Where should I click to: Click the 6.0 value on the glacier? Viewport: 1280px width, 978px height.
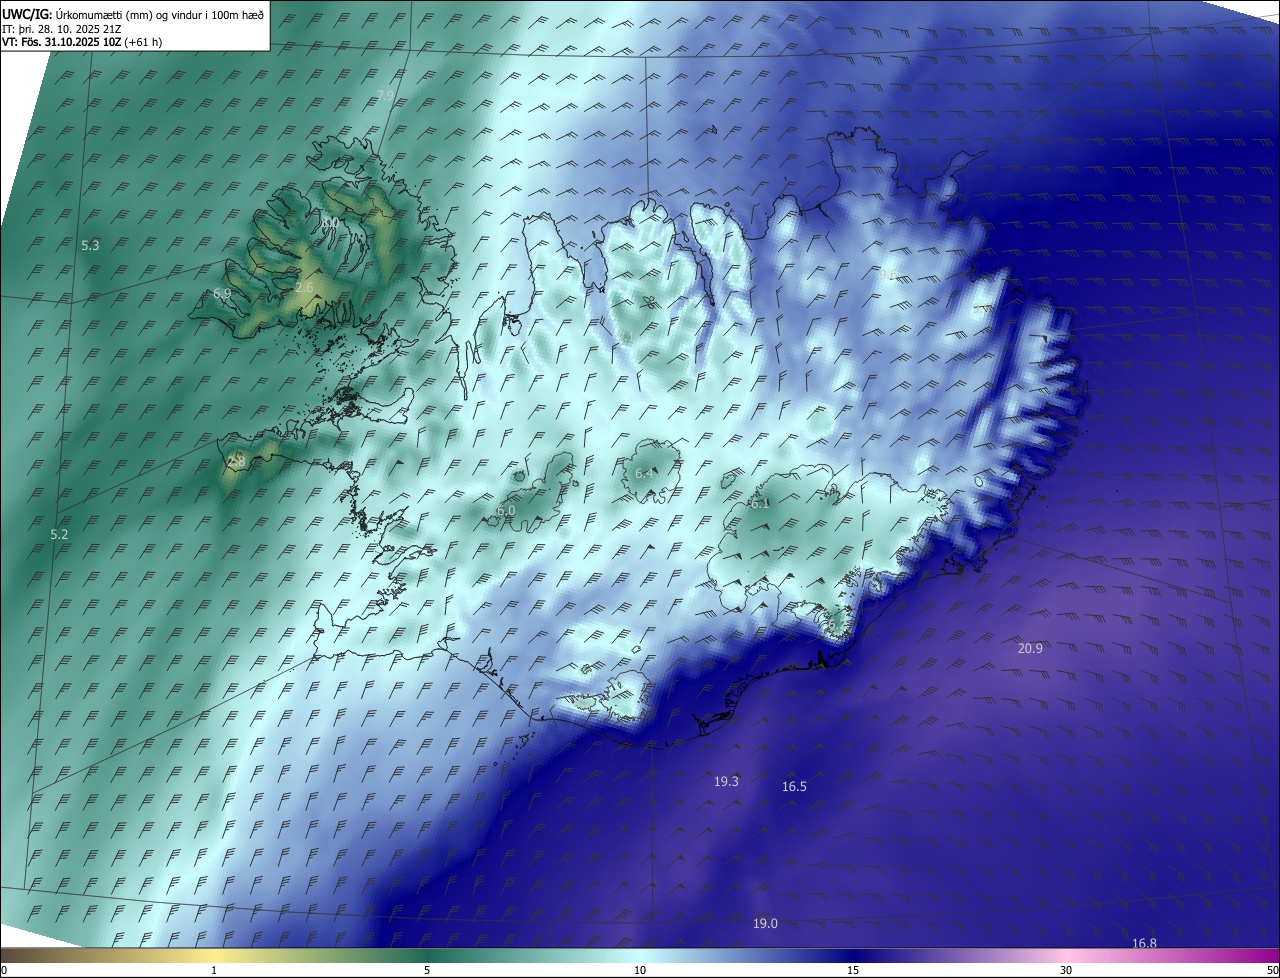tap(506, 510)
